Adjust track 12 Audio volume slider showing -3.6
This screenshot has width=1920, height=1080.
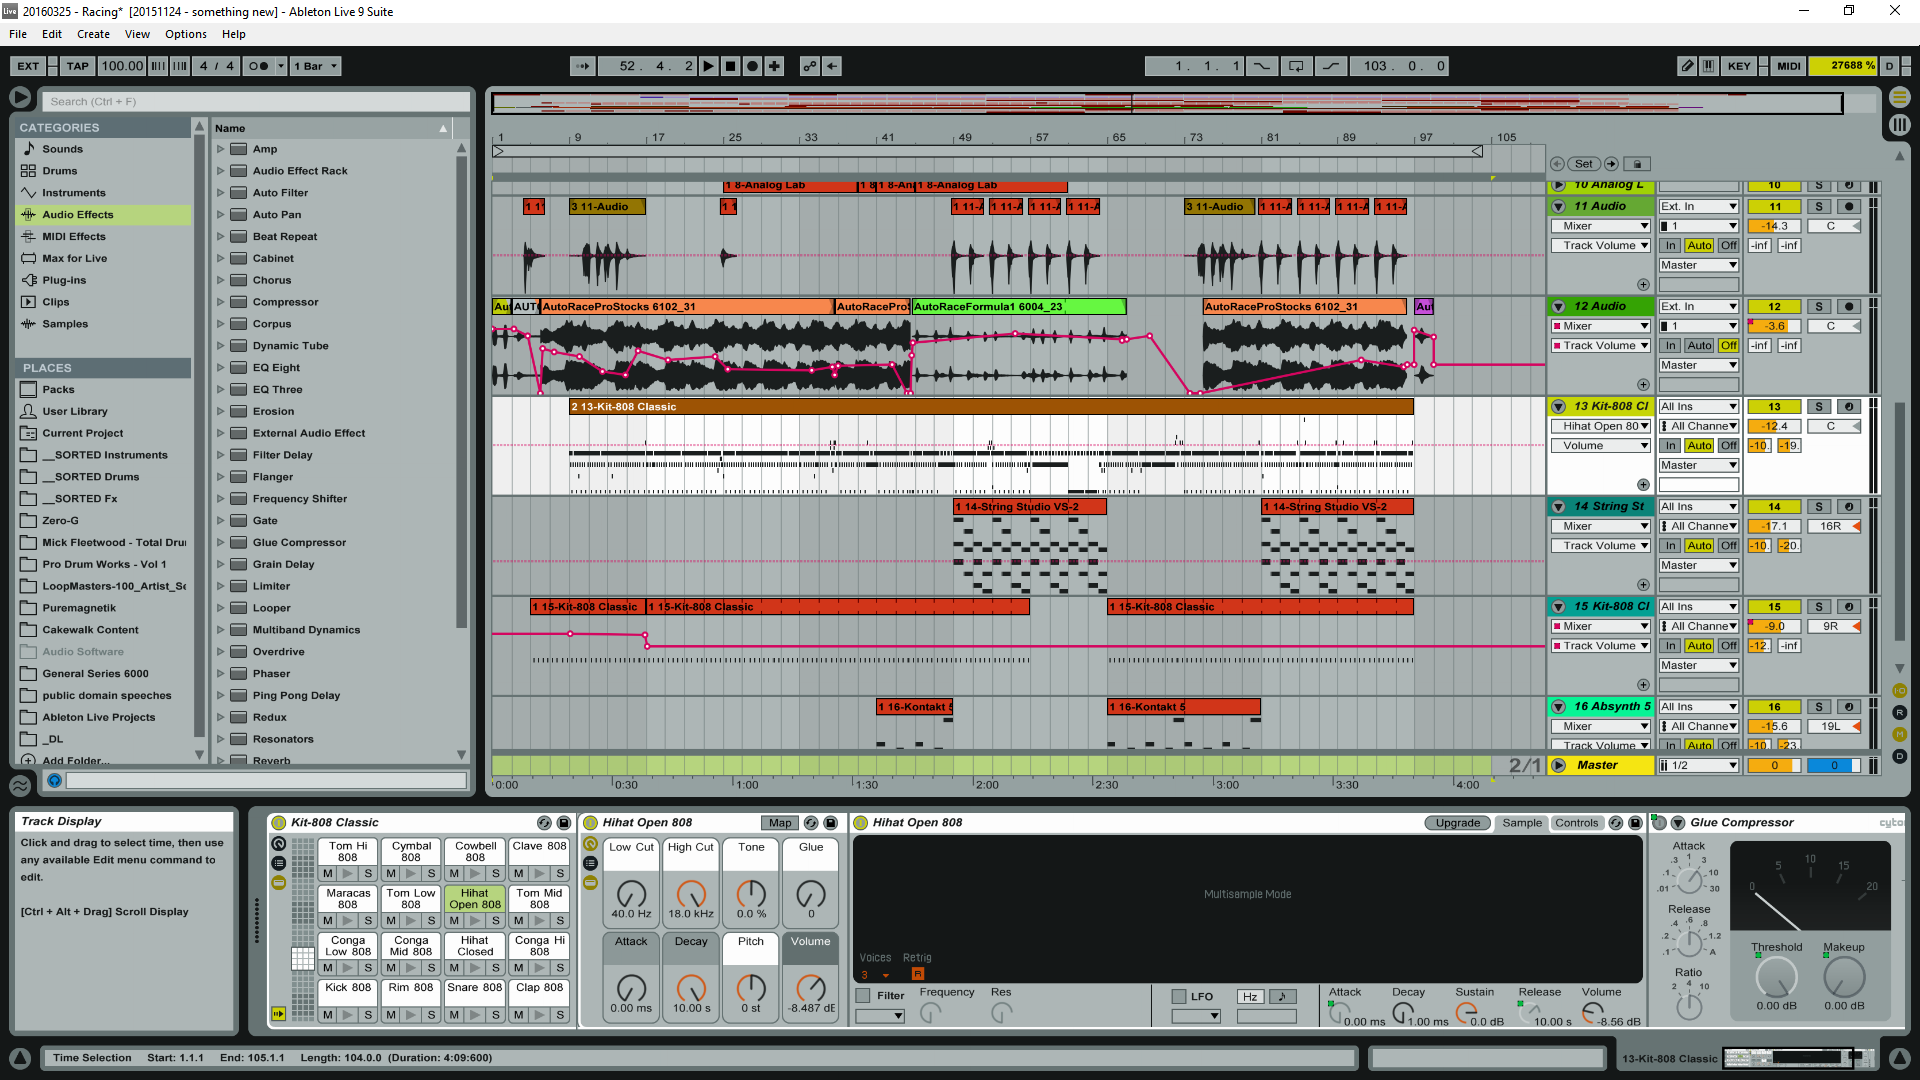pos(1774,326)
